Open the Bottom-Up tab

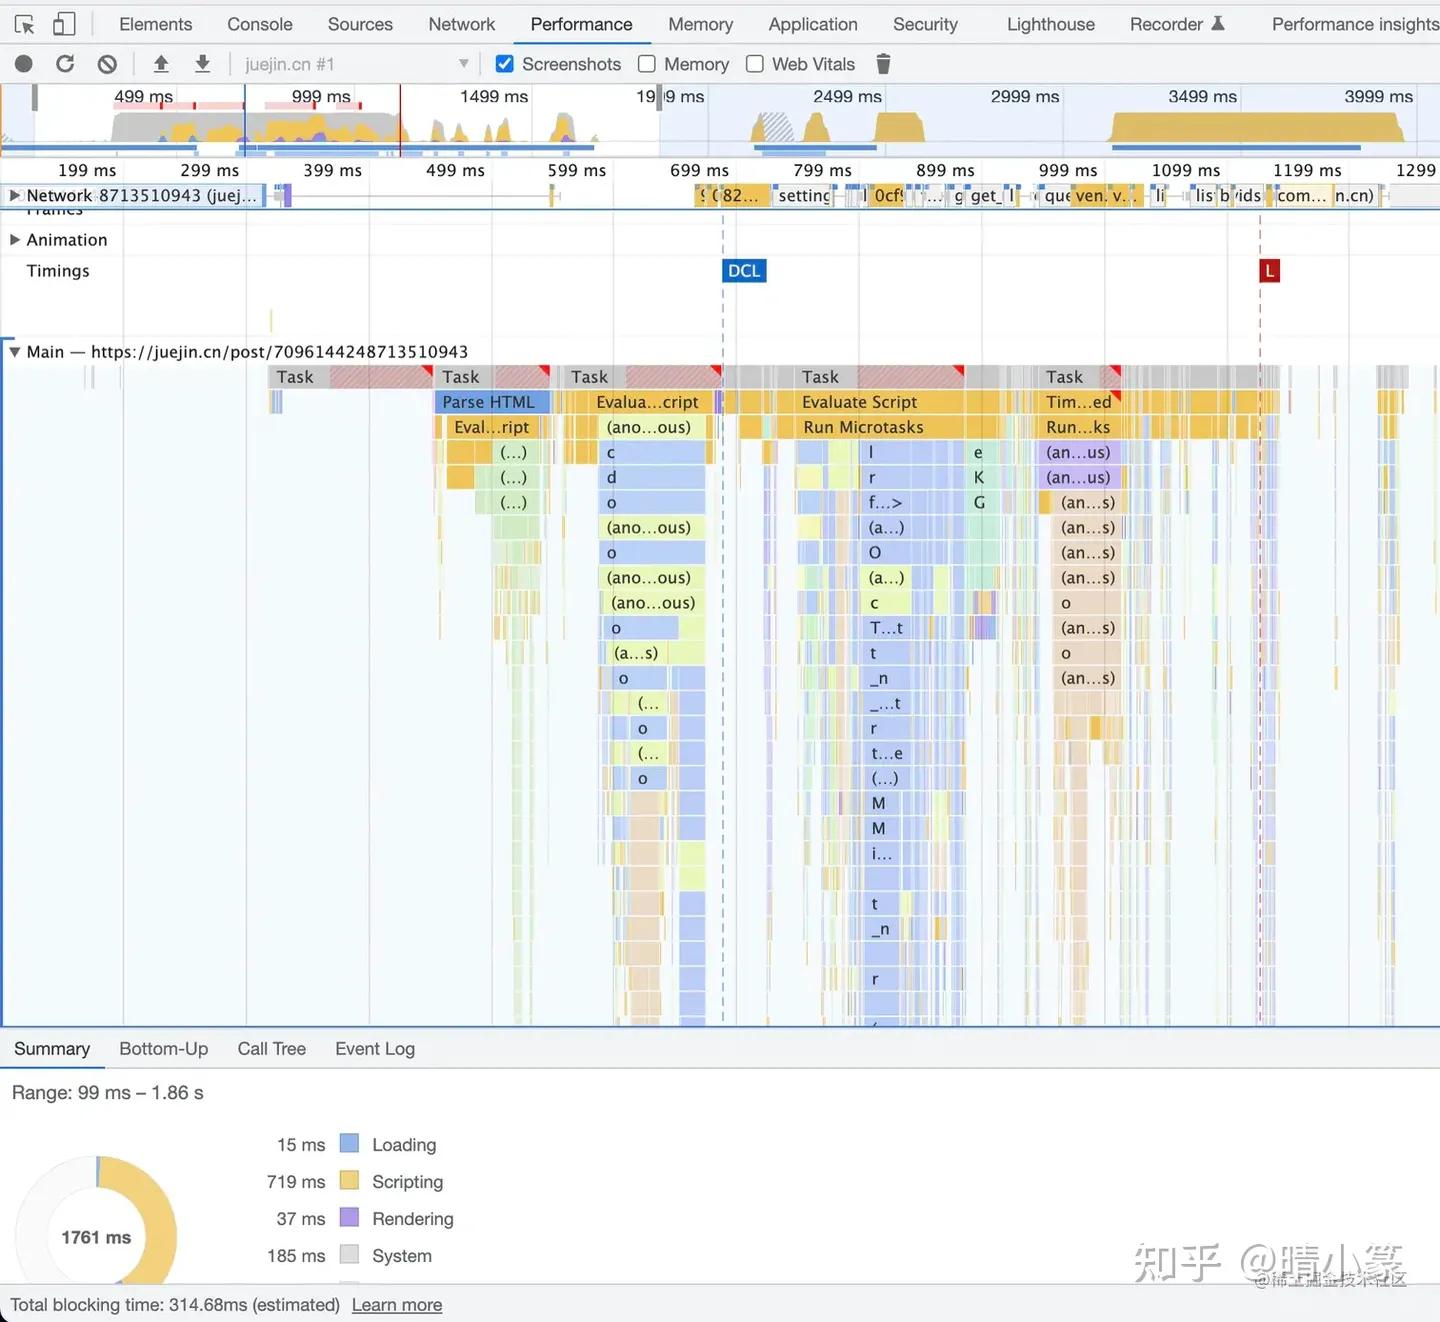point(163,1049)
